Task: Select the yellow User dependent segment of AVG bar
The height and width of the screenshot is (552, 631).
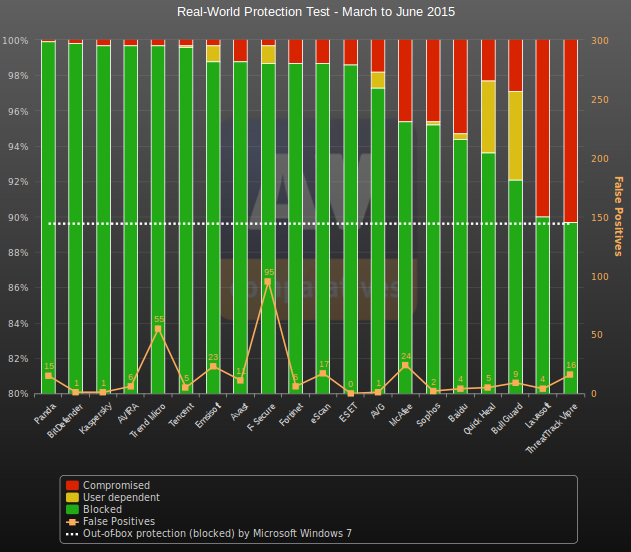Action: (x=378, y=80)
